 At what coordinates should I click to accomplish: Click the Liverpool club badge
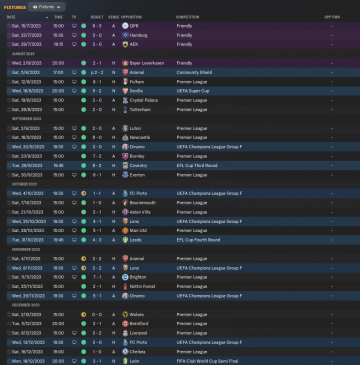coord(125,333)
